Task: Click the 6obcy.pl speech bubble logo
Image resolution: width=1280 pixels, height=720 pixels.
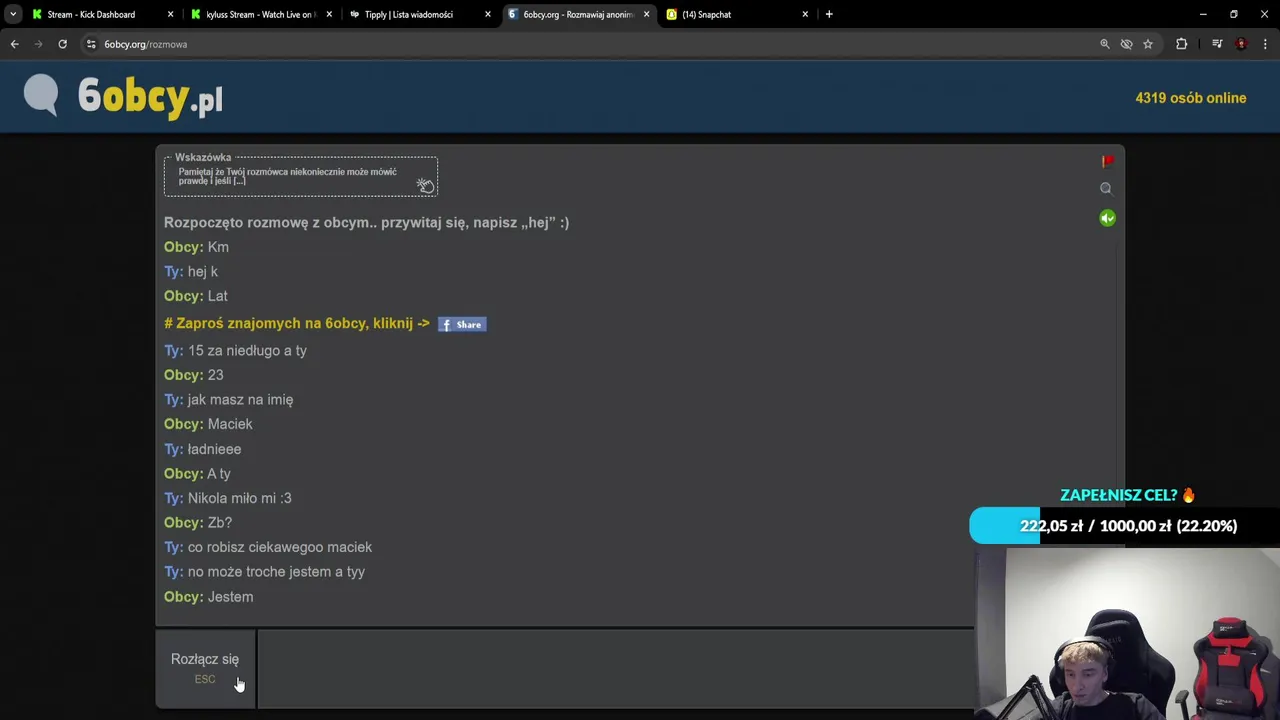Action: [x=41, y=96]
